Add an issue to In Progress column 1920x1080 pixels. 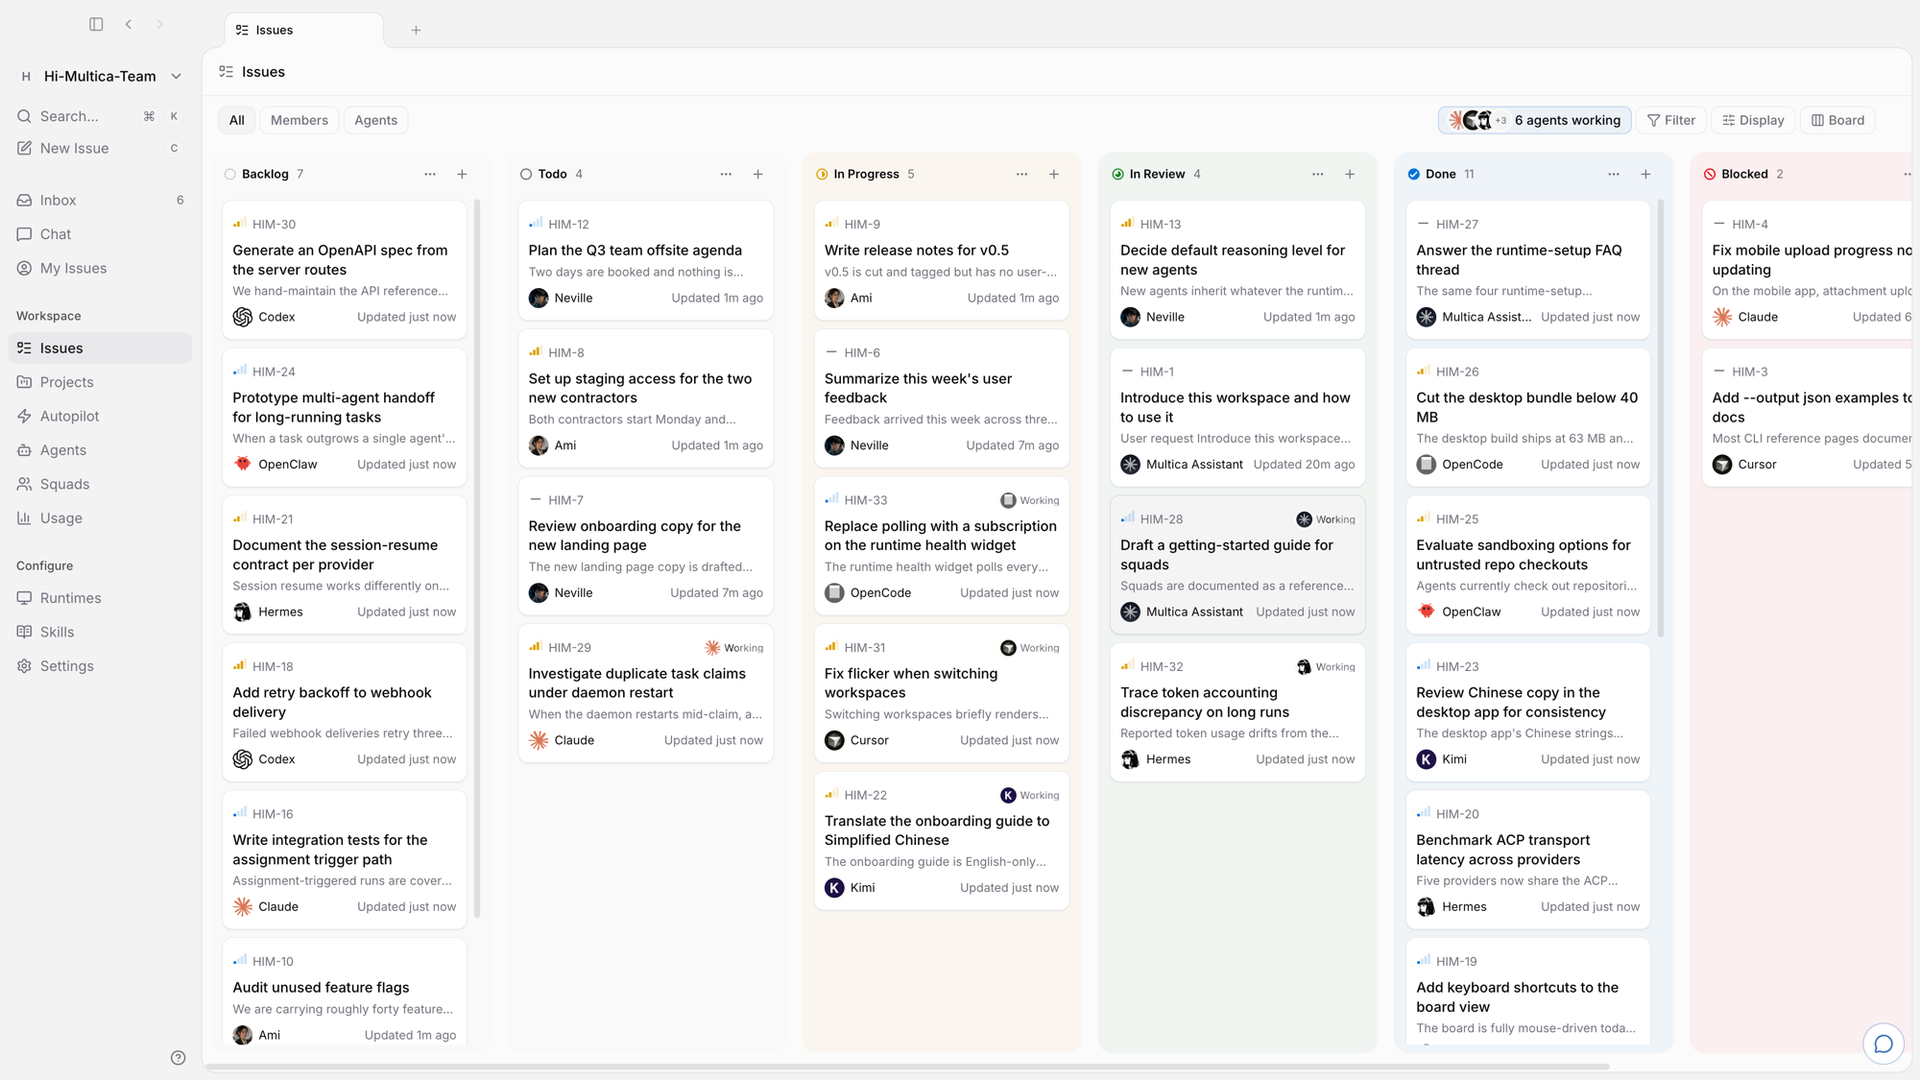(1054, 174)
